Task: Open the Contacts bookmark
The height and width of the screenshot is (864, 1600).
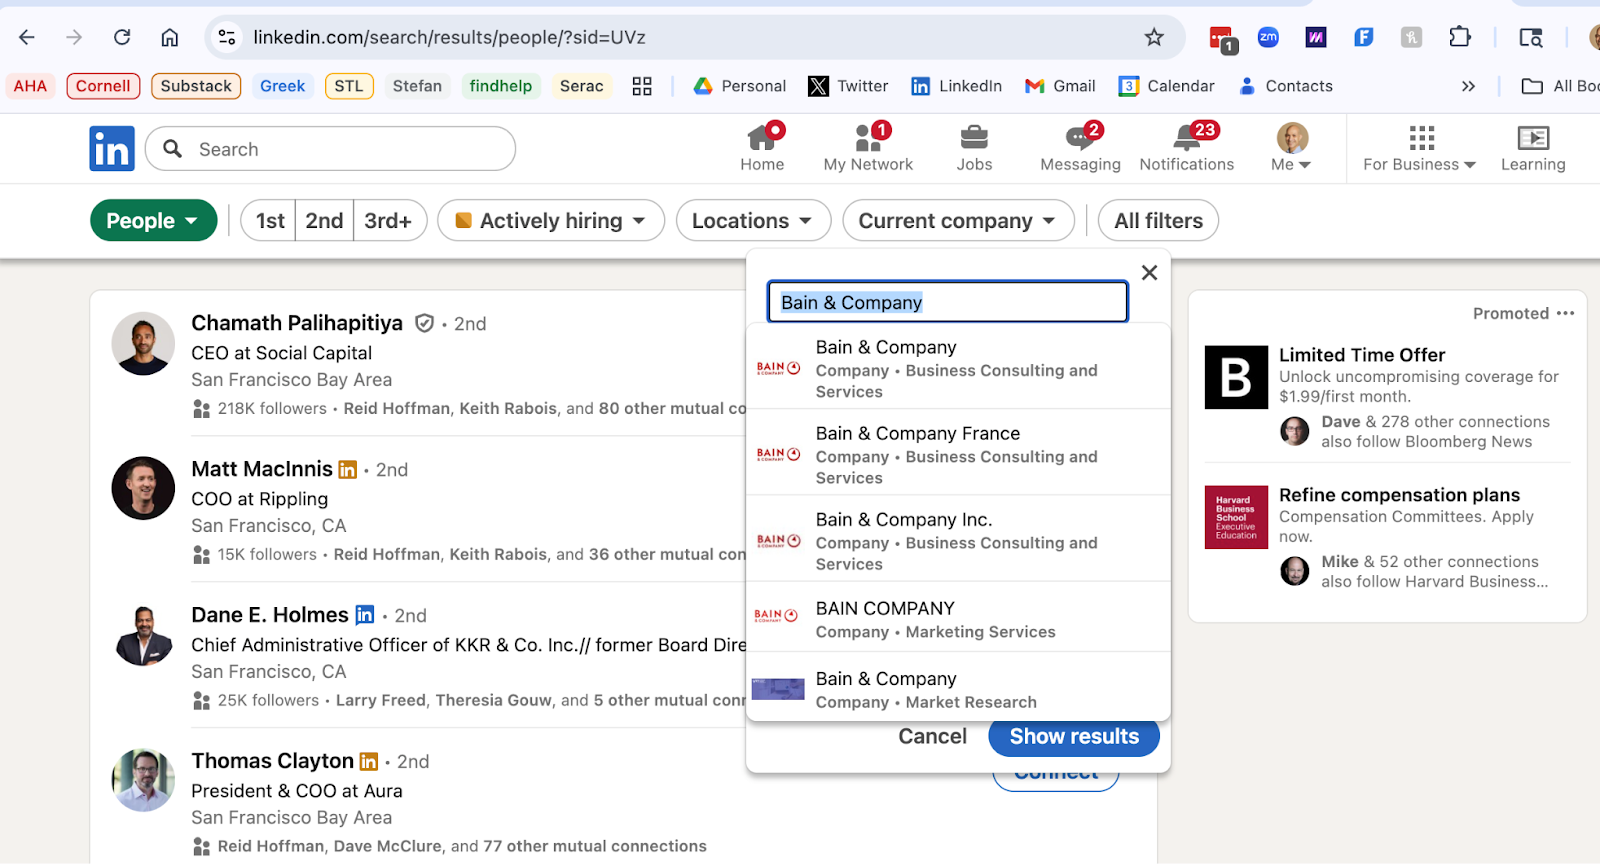Action: (x=1285, y=86)
